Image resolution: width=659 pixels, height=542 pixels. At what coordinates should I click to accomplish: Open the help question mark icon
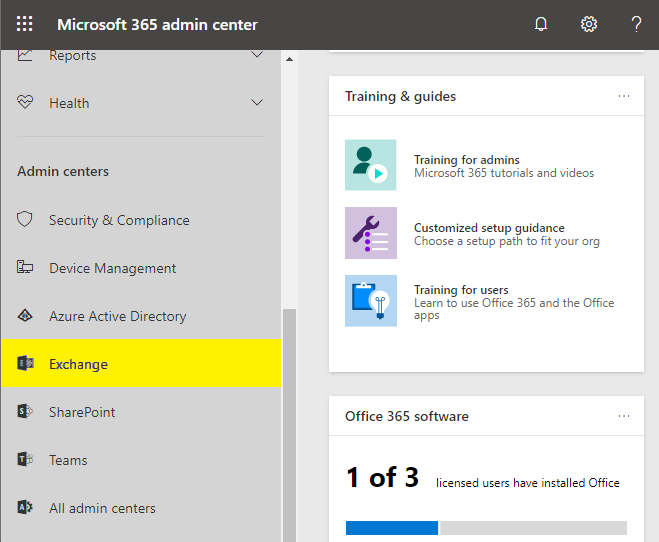click(636, 24)
